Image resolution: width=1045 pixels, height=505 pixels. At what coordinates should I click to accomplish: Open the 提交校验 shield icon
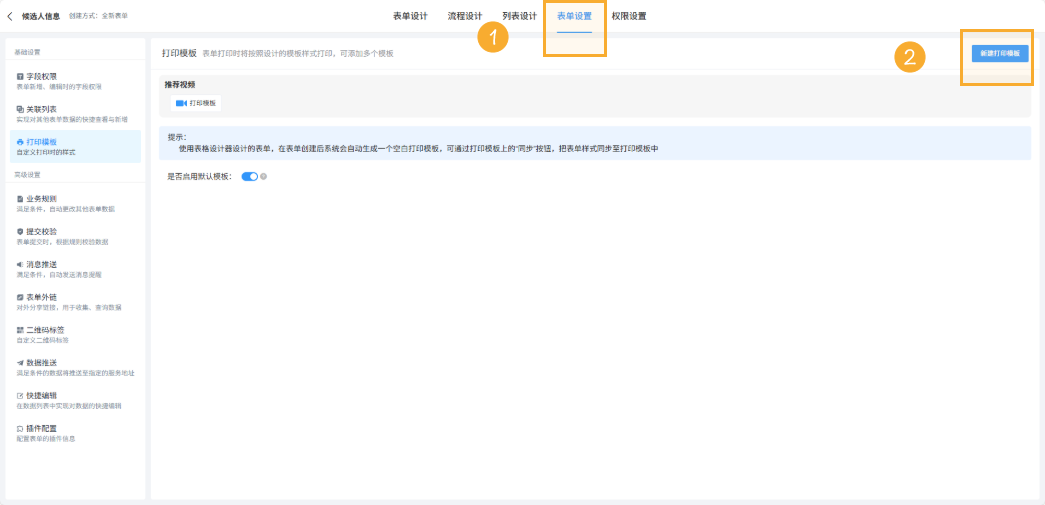coord(20,232)
